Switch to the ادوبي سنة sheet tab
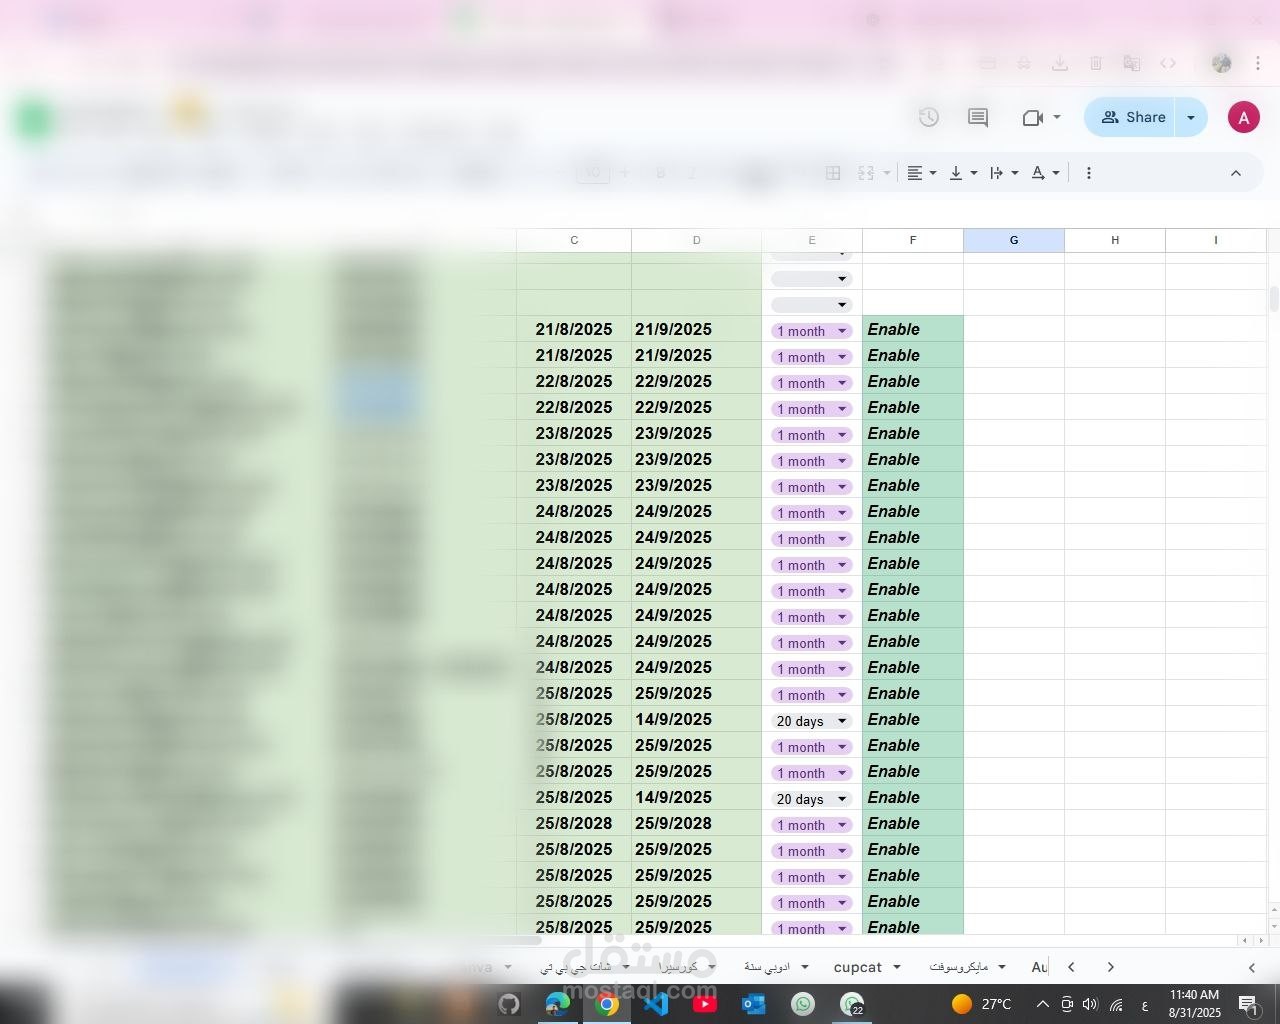The height and width of the screenshot is (1024, 1280). pos(767,967)
